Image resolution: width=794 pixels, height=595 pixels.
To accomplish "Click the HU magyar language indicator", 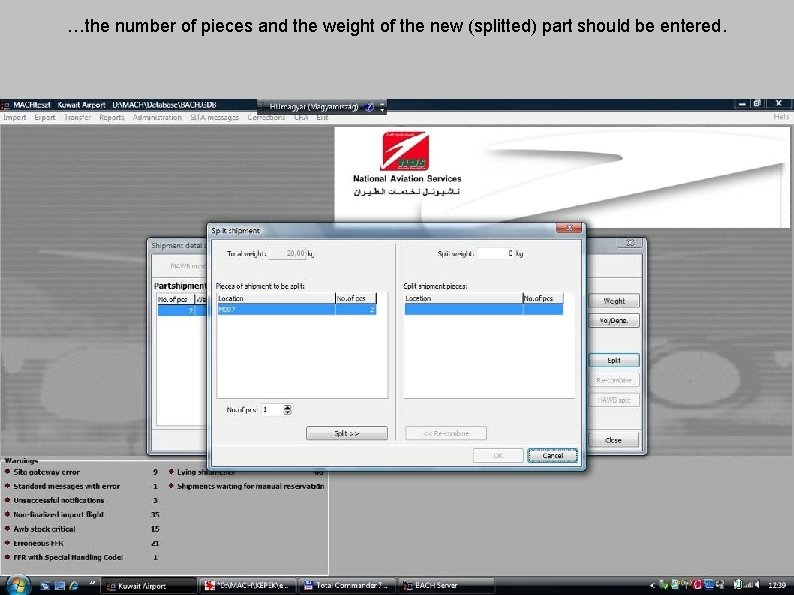I will tap(313, 106).
